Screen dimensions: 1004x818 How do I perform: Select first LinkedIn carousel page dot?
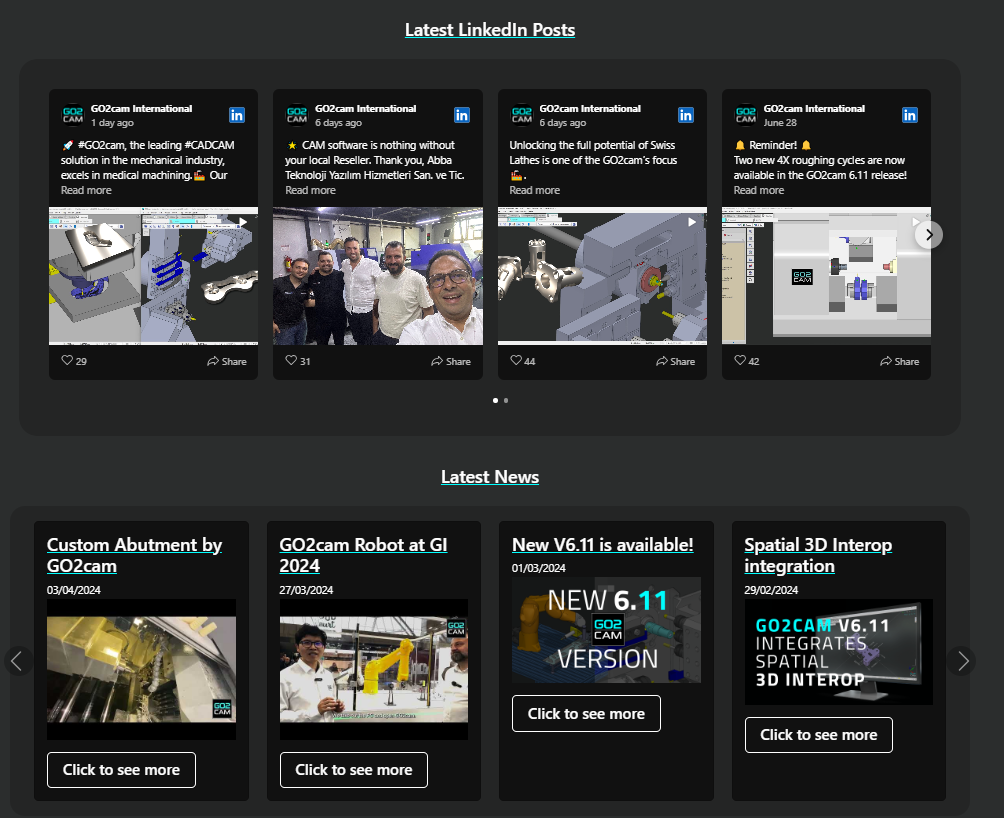click(496, 400)
